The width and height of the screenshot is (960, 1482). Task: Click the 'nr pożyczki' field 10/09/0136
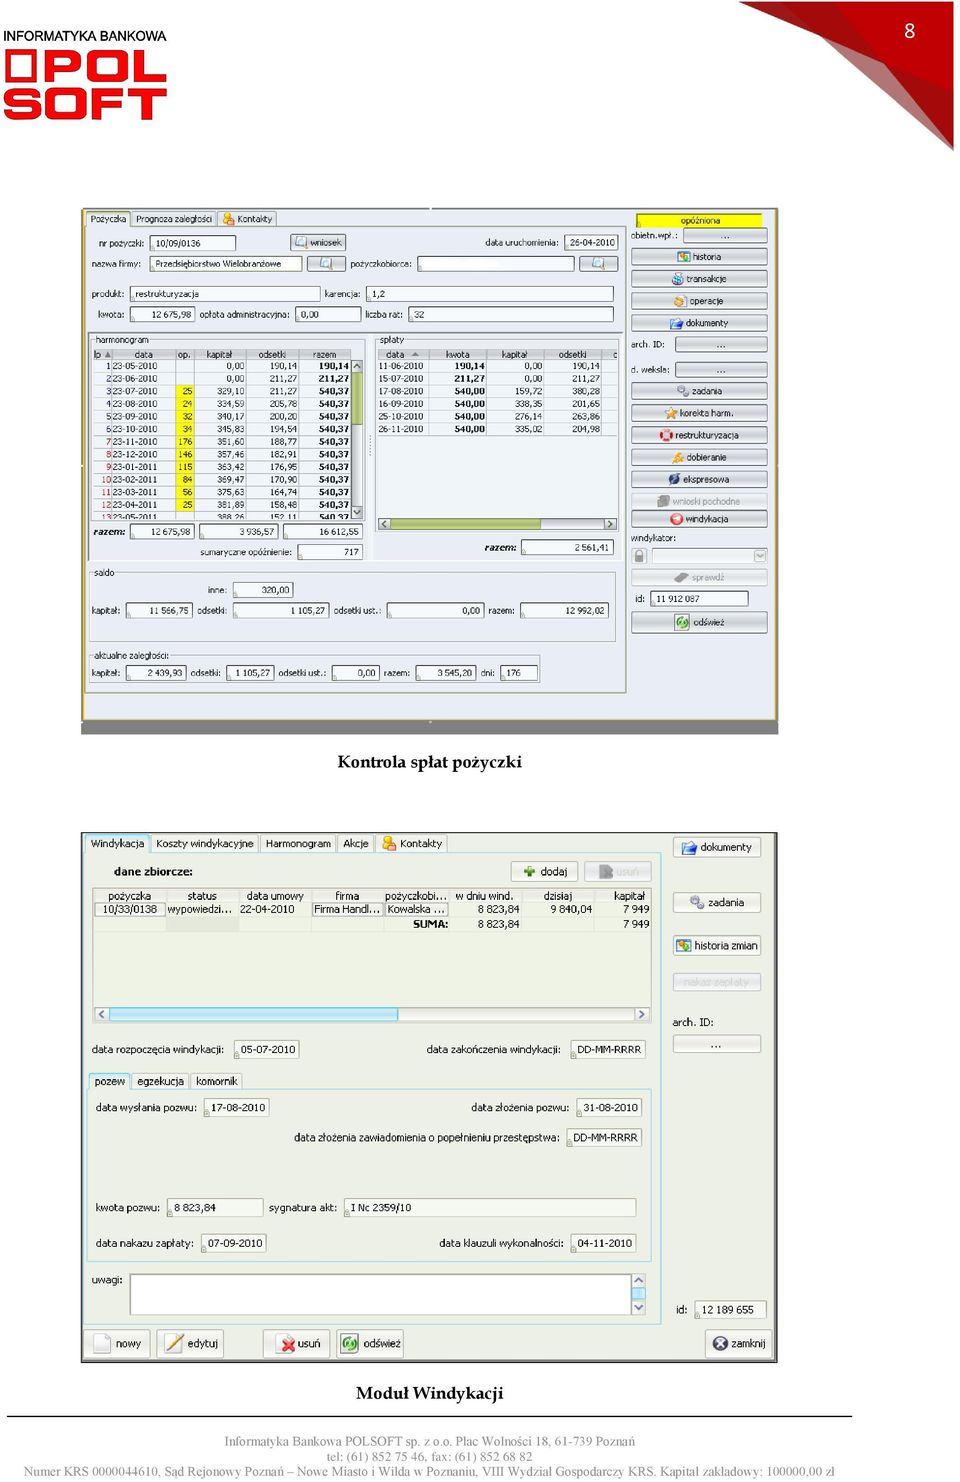tap(193, 243)
